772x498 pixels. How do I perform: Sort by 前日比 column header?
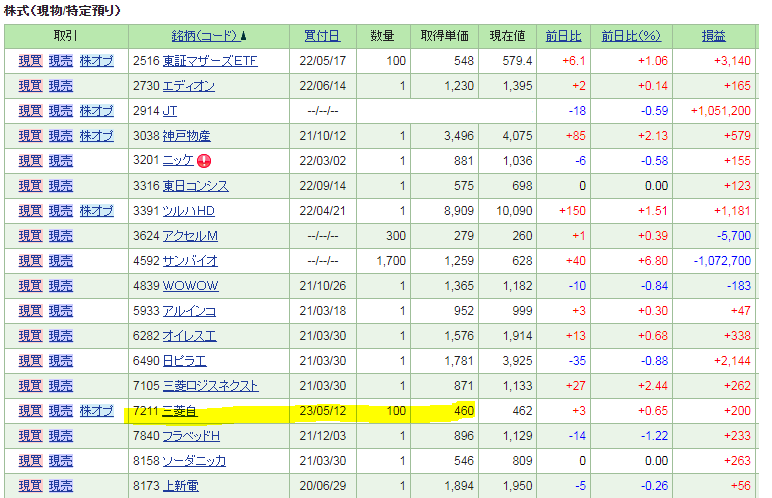coord(563,36)
